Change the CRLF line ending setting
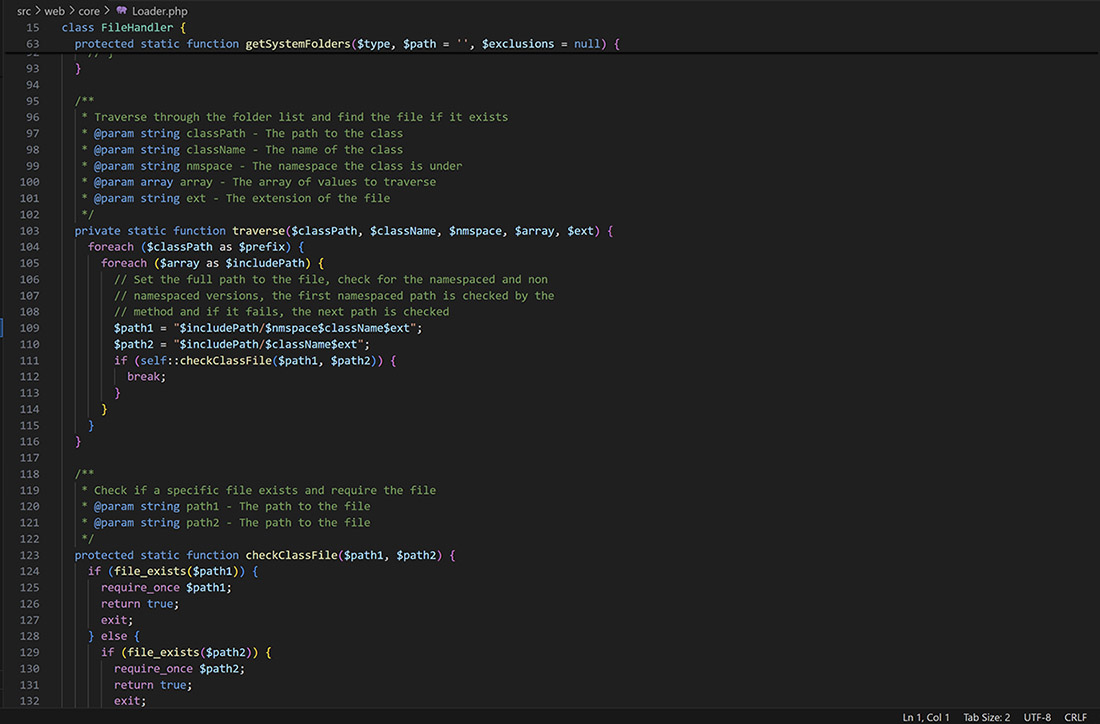 [1075, 717]
